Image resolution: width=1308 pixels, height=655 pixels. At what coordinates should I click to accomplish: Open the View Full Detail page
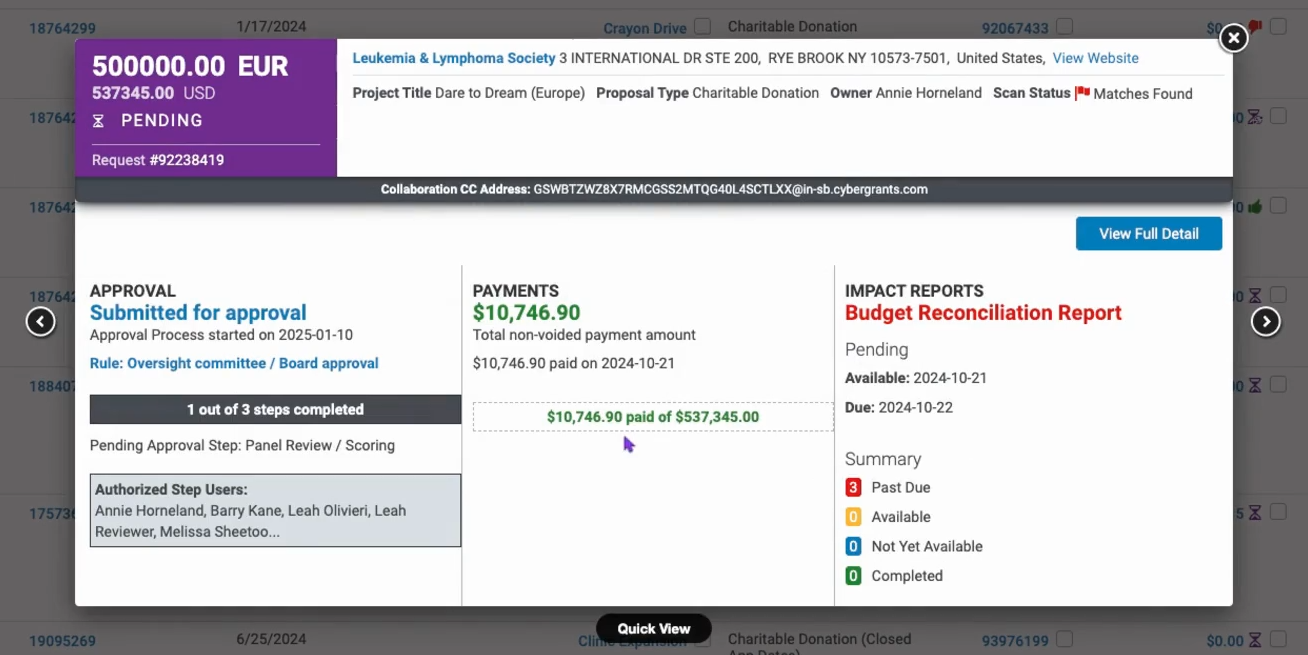1149,234
